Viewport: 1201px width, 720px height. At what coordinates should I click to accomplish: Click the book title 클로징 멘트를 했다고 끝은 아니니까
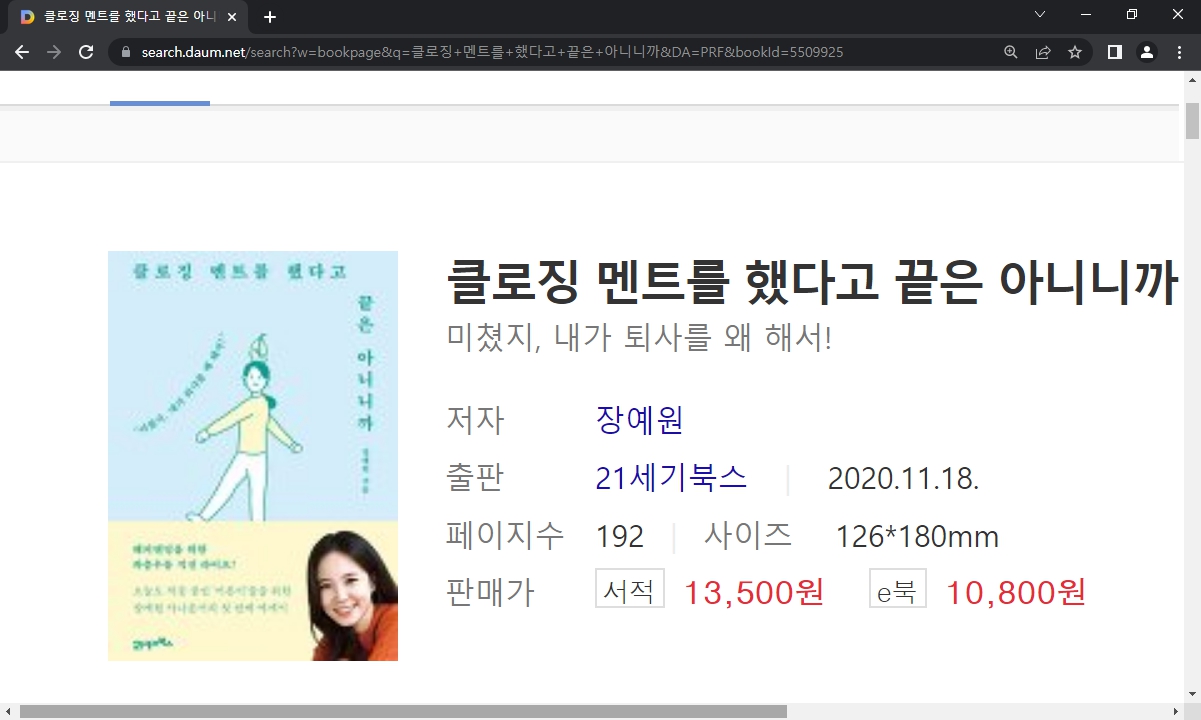[x=812, y=282]
